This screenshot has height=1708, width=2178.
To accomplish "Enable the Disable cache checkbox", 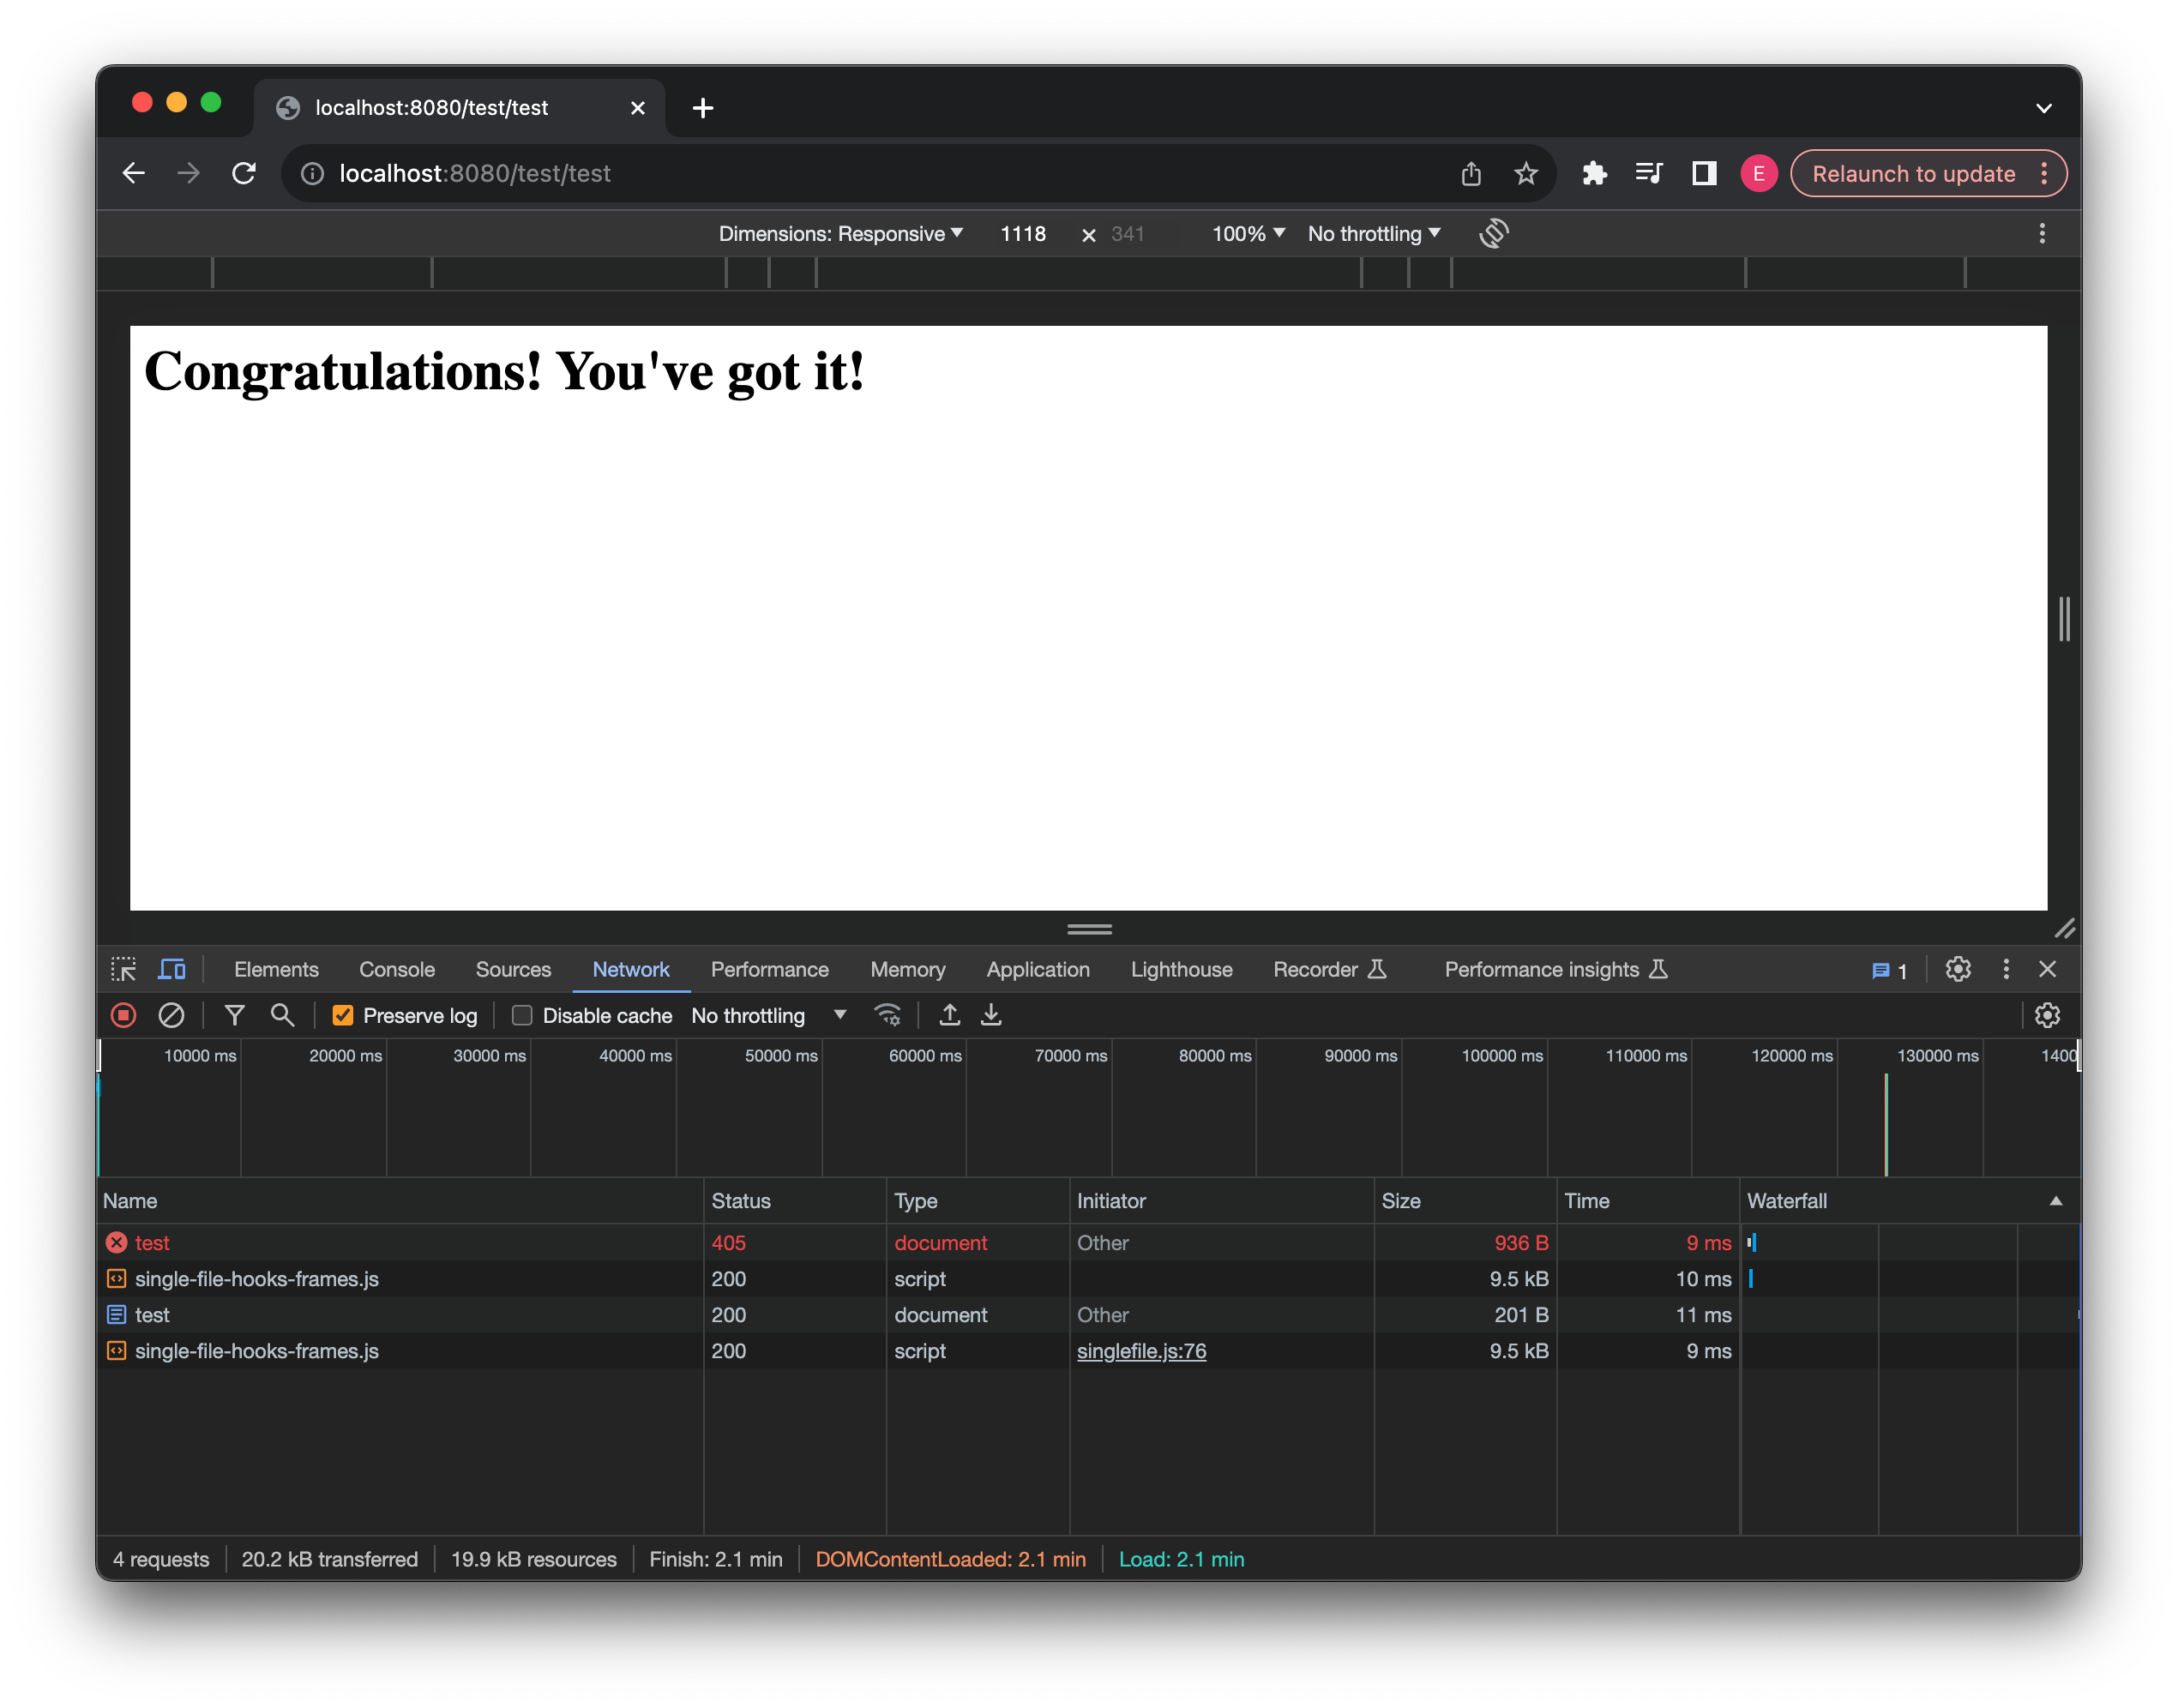I will pos(522,1015).
